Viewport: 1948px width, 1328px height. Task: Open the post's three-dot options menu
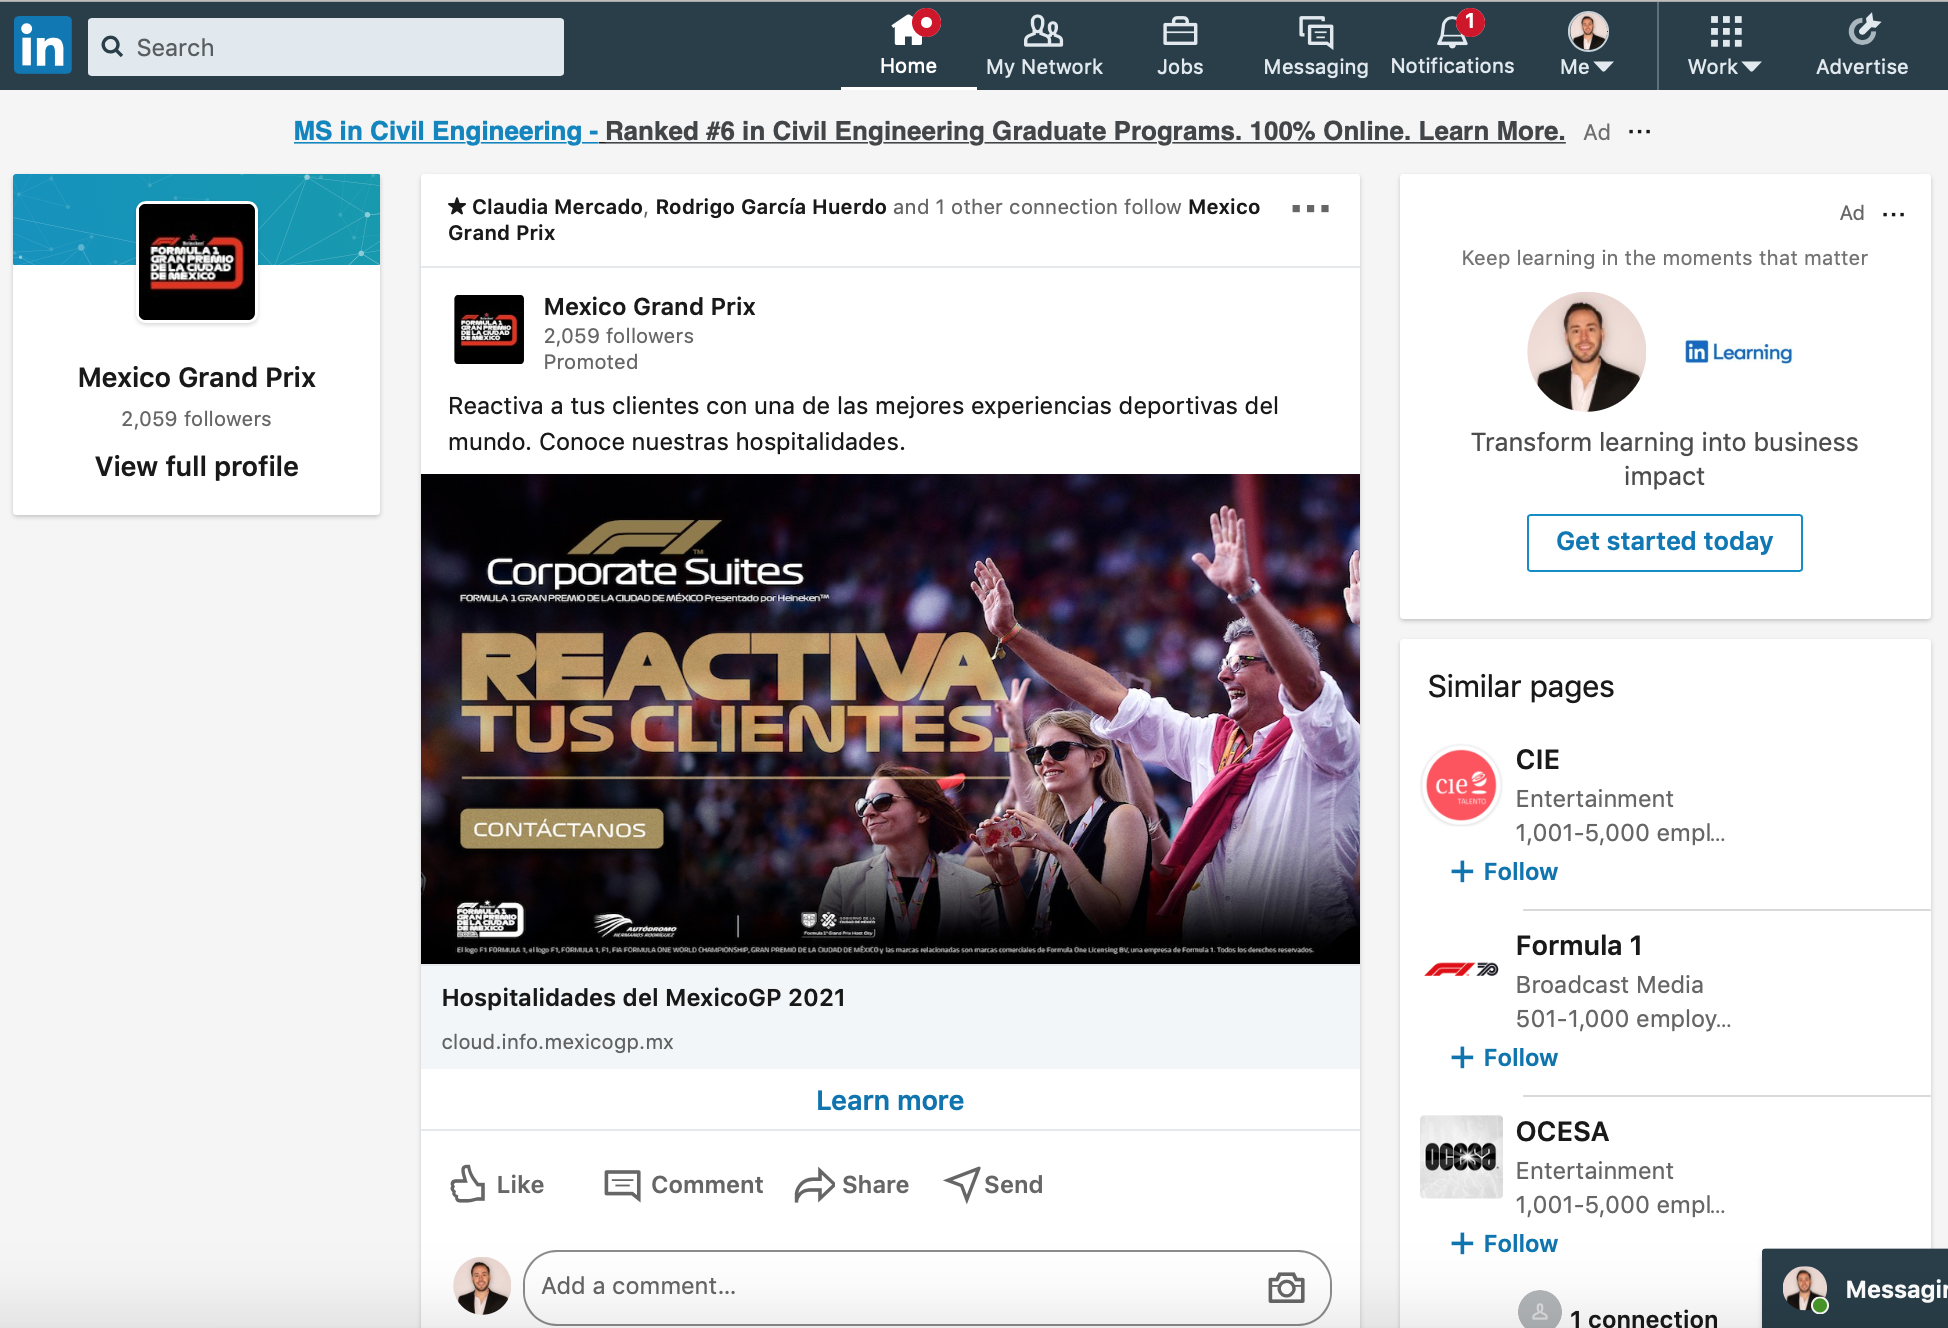point(1310,208)
